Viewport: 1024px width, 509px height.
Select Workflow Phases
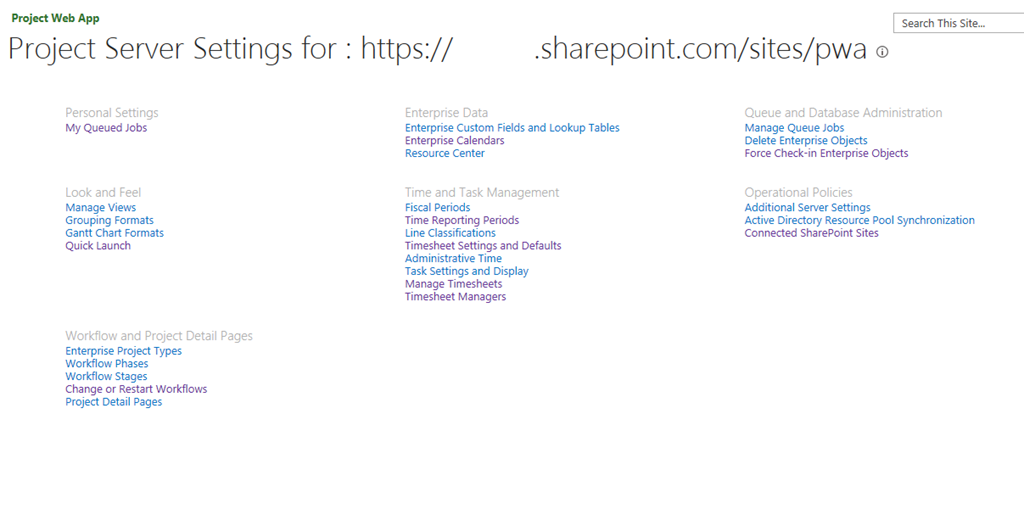click(106, 364)
